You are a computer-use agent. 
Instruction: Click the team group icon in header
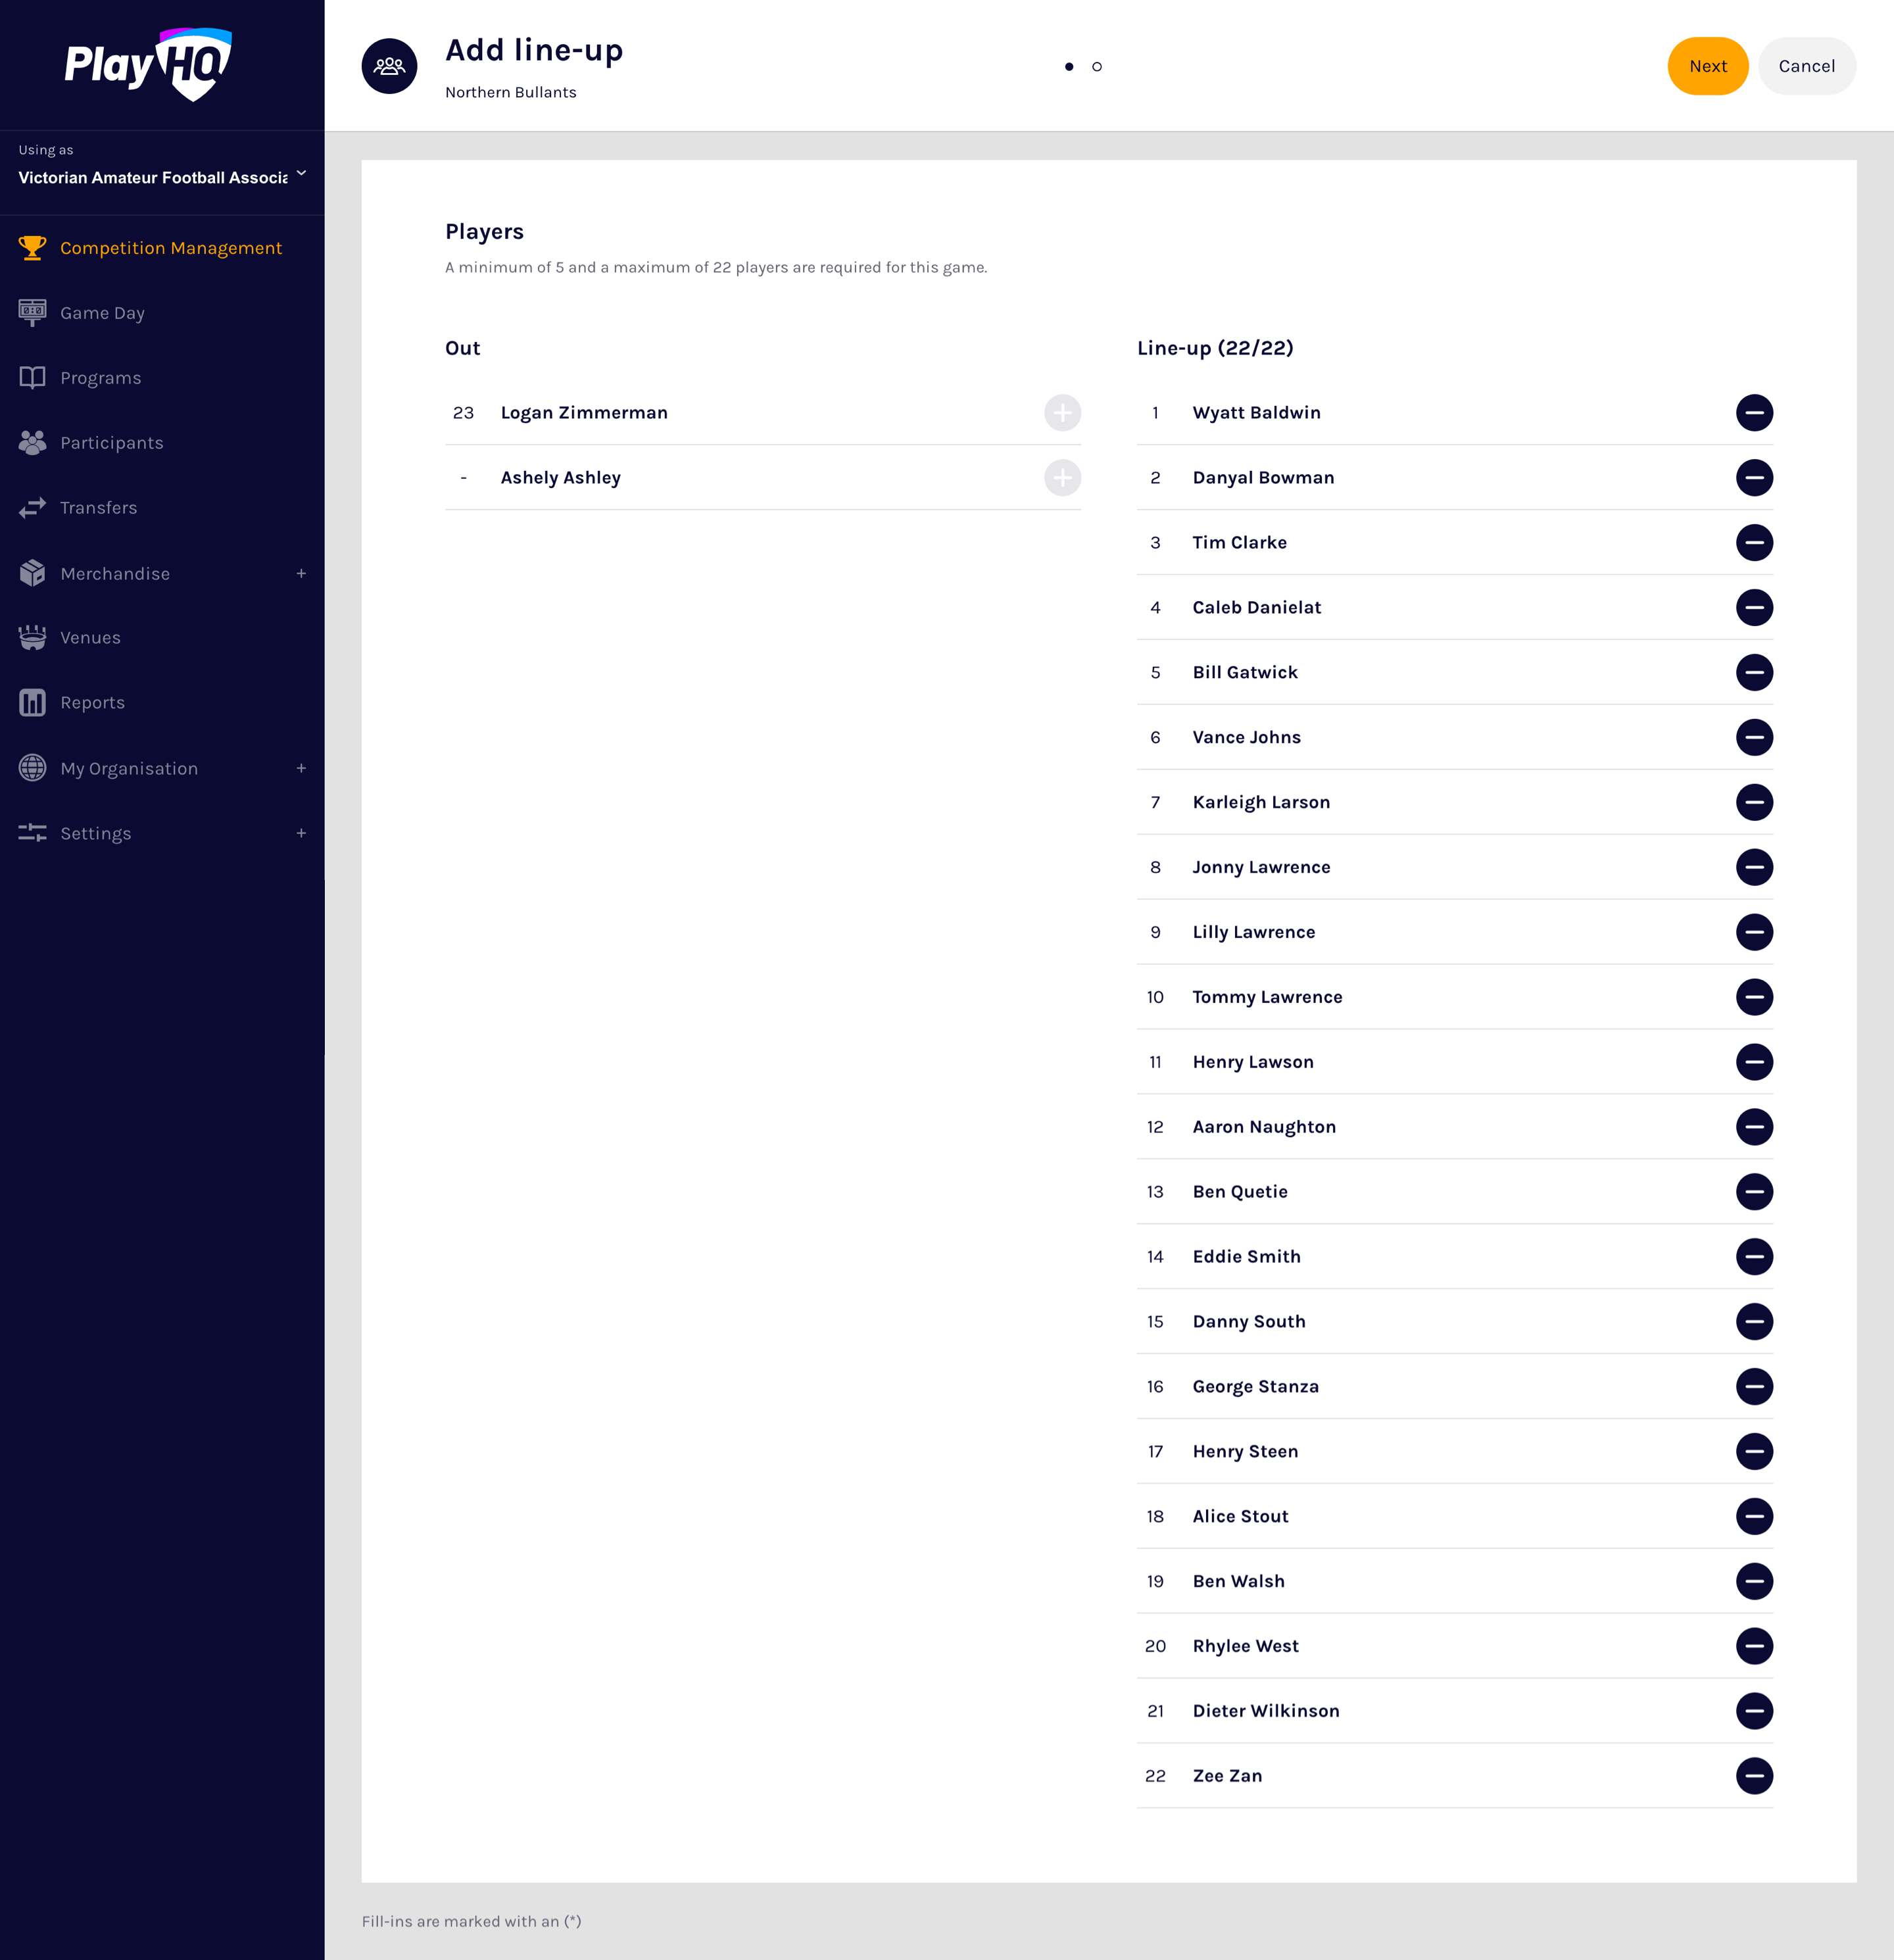tap(389, 66)
